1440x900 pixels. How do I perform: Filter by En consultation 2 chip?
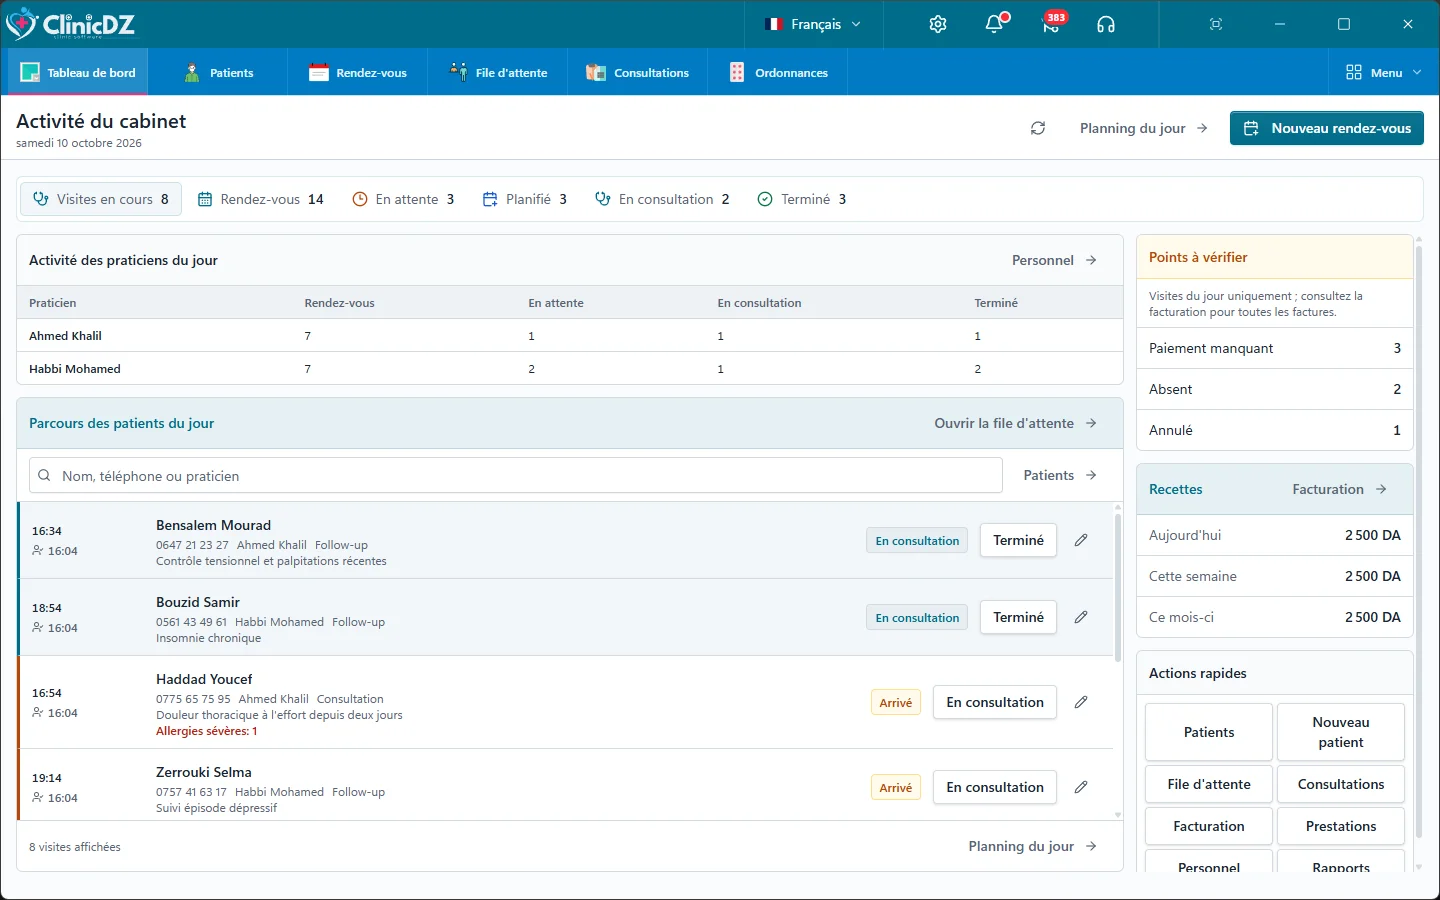(x=662, y=199)
